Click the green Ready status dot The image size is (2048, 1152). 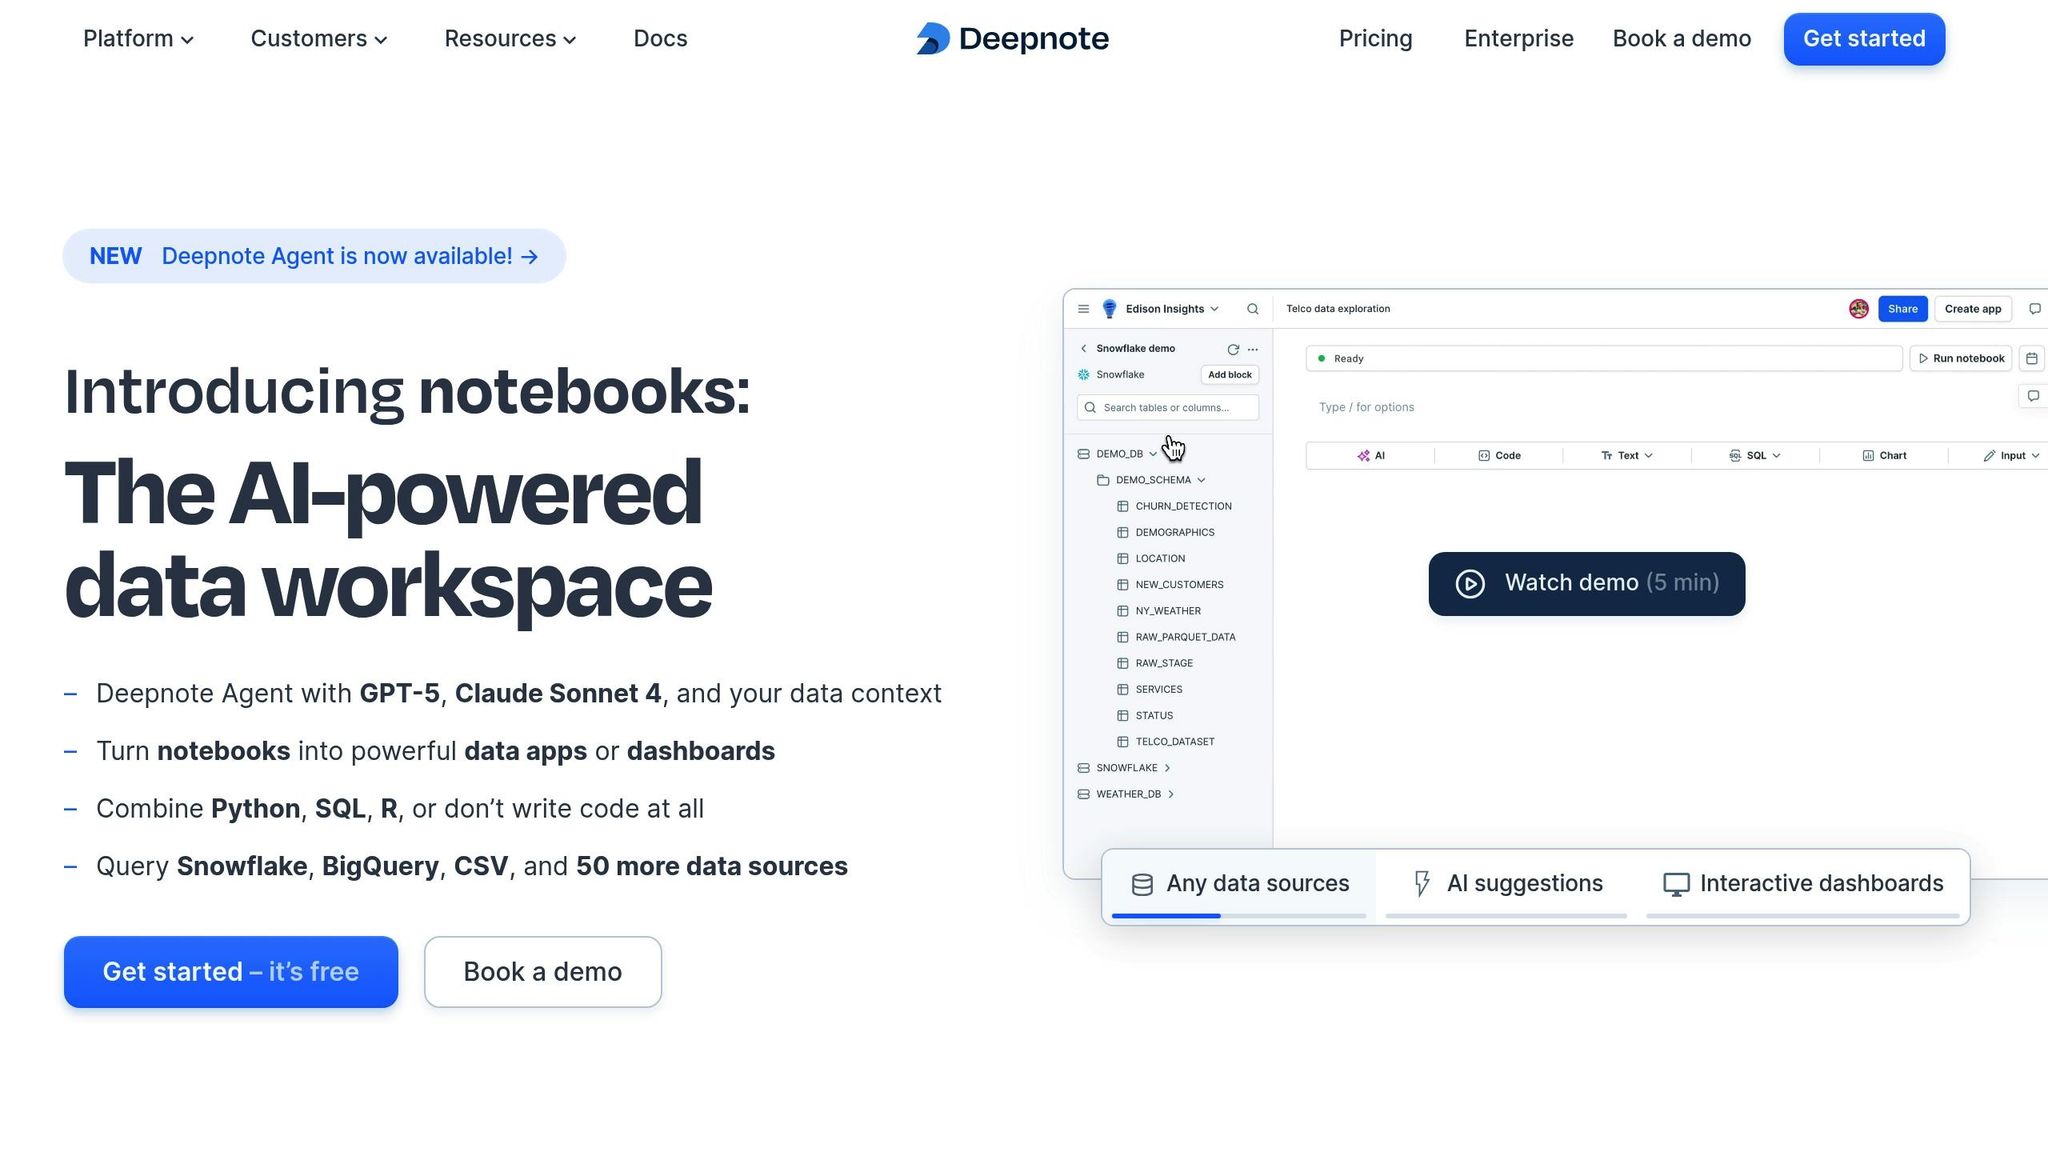point(1321,358)
